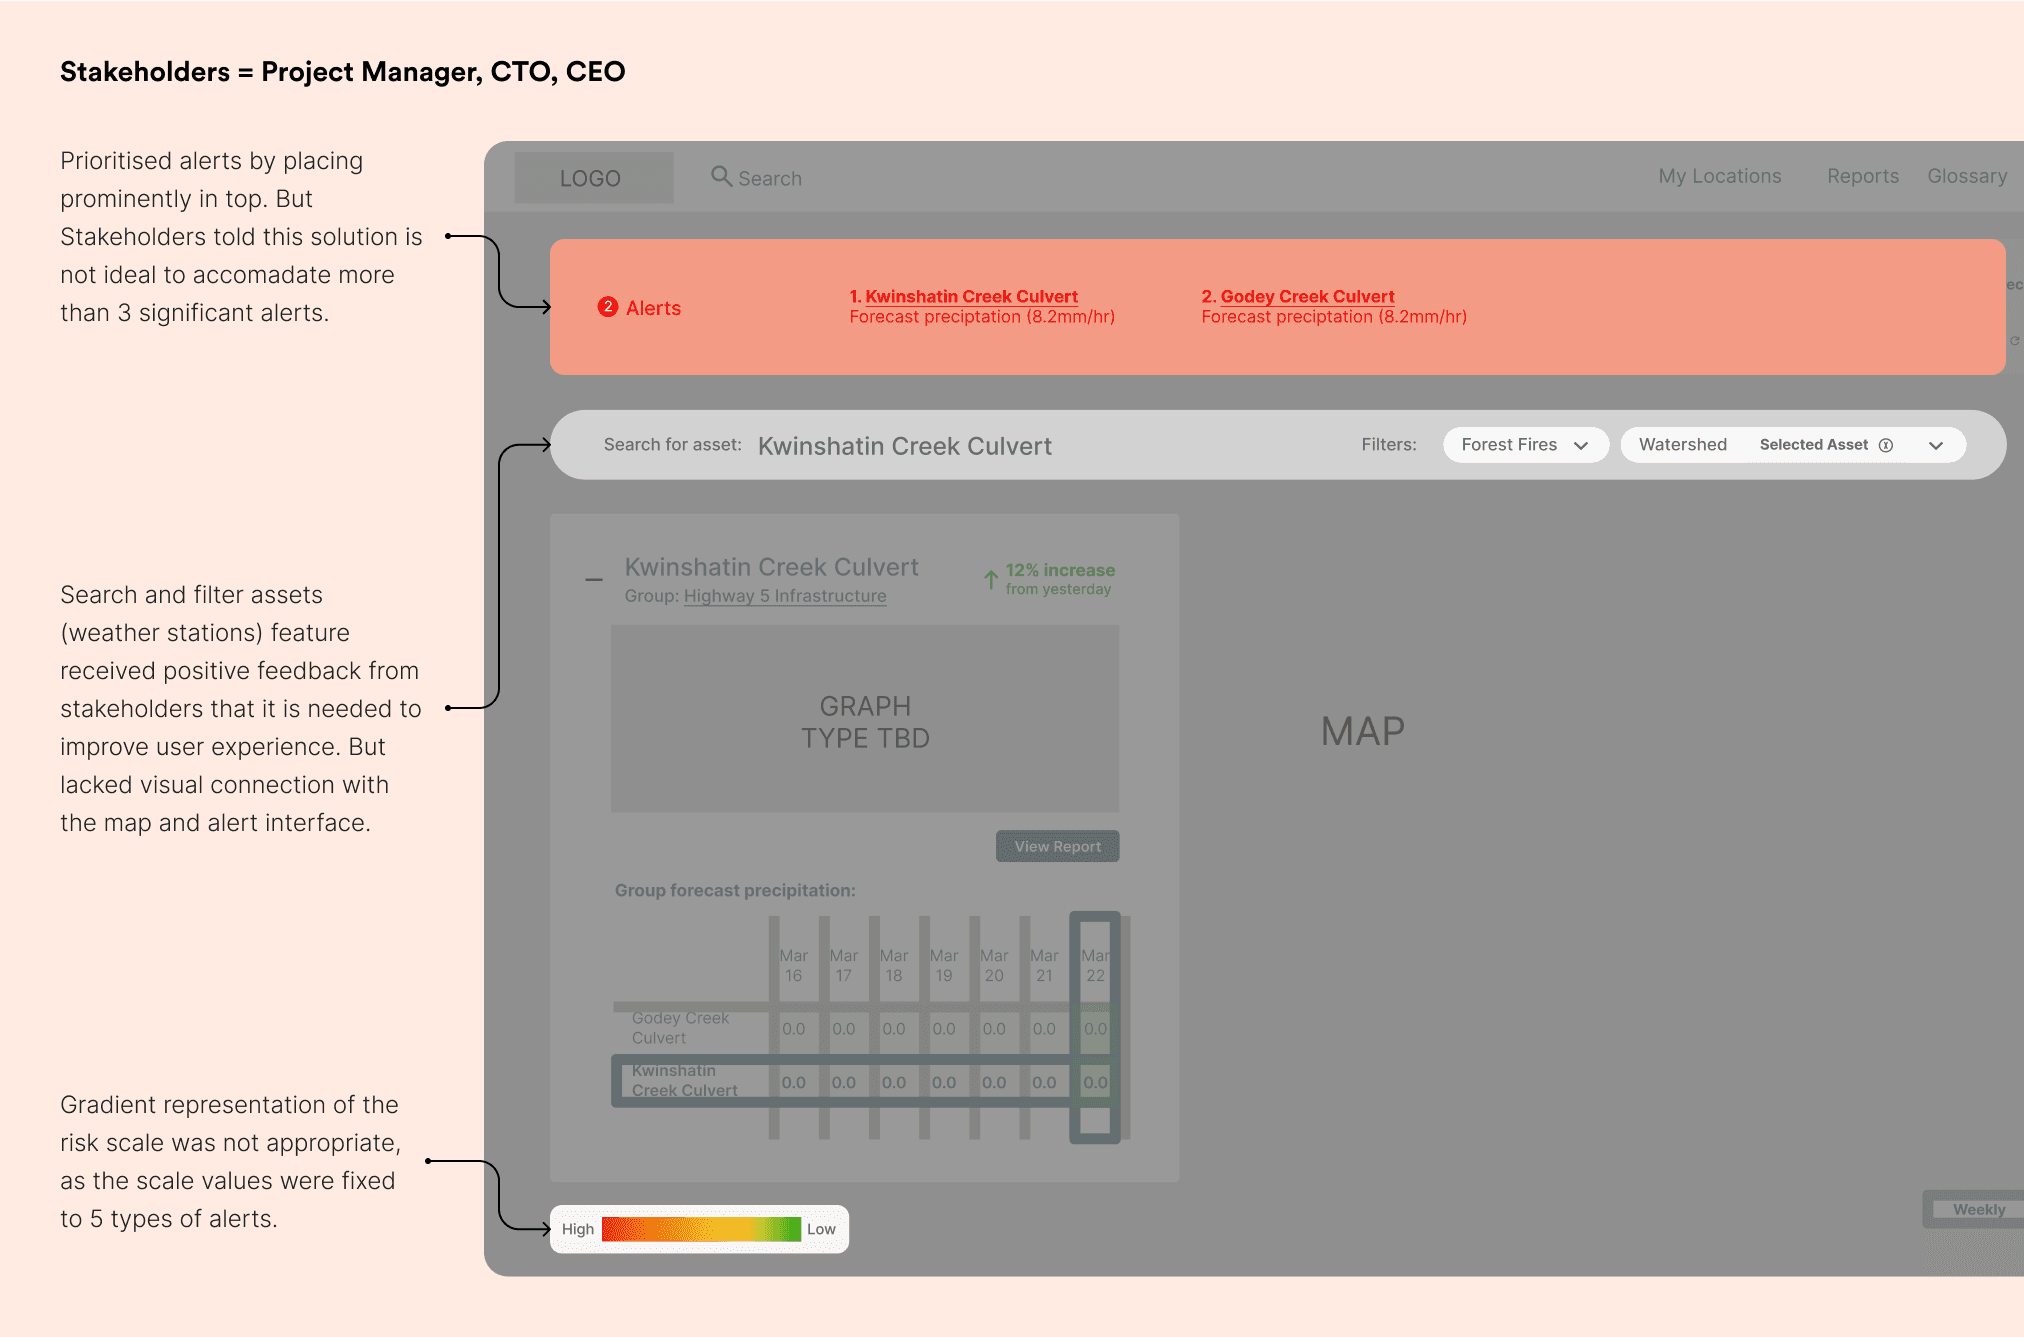
Task: Collapse the Kwinshatin Creek Culvert card
Action: (x=594, y=579)
